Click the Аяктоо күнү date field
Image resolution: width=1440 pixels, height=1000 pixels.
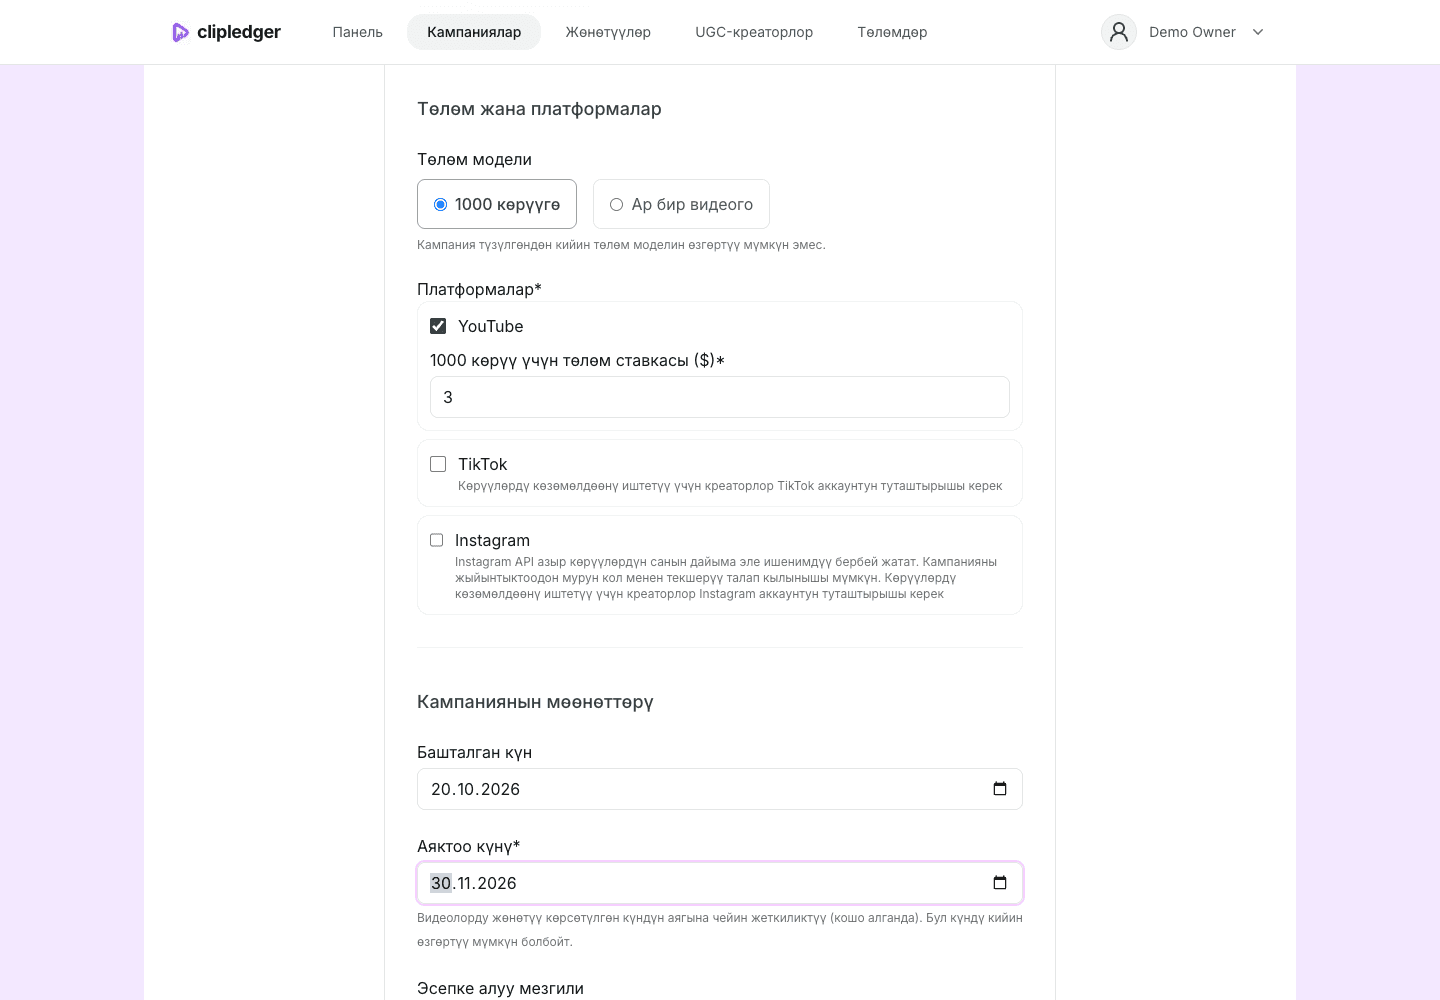click(x=720, y=883)
